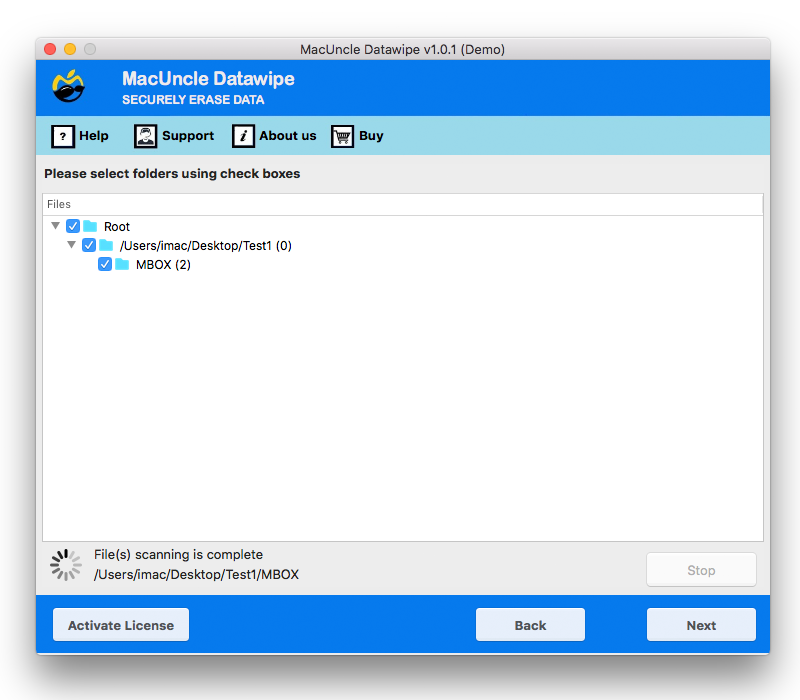Uncheck the Test1 folder checkbox
The image size is (800, 700).
tap(89, 245)
